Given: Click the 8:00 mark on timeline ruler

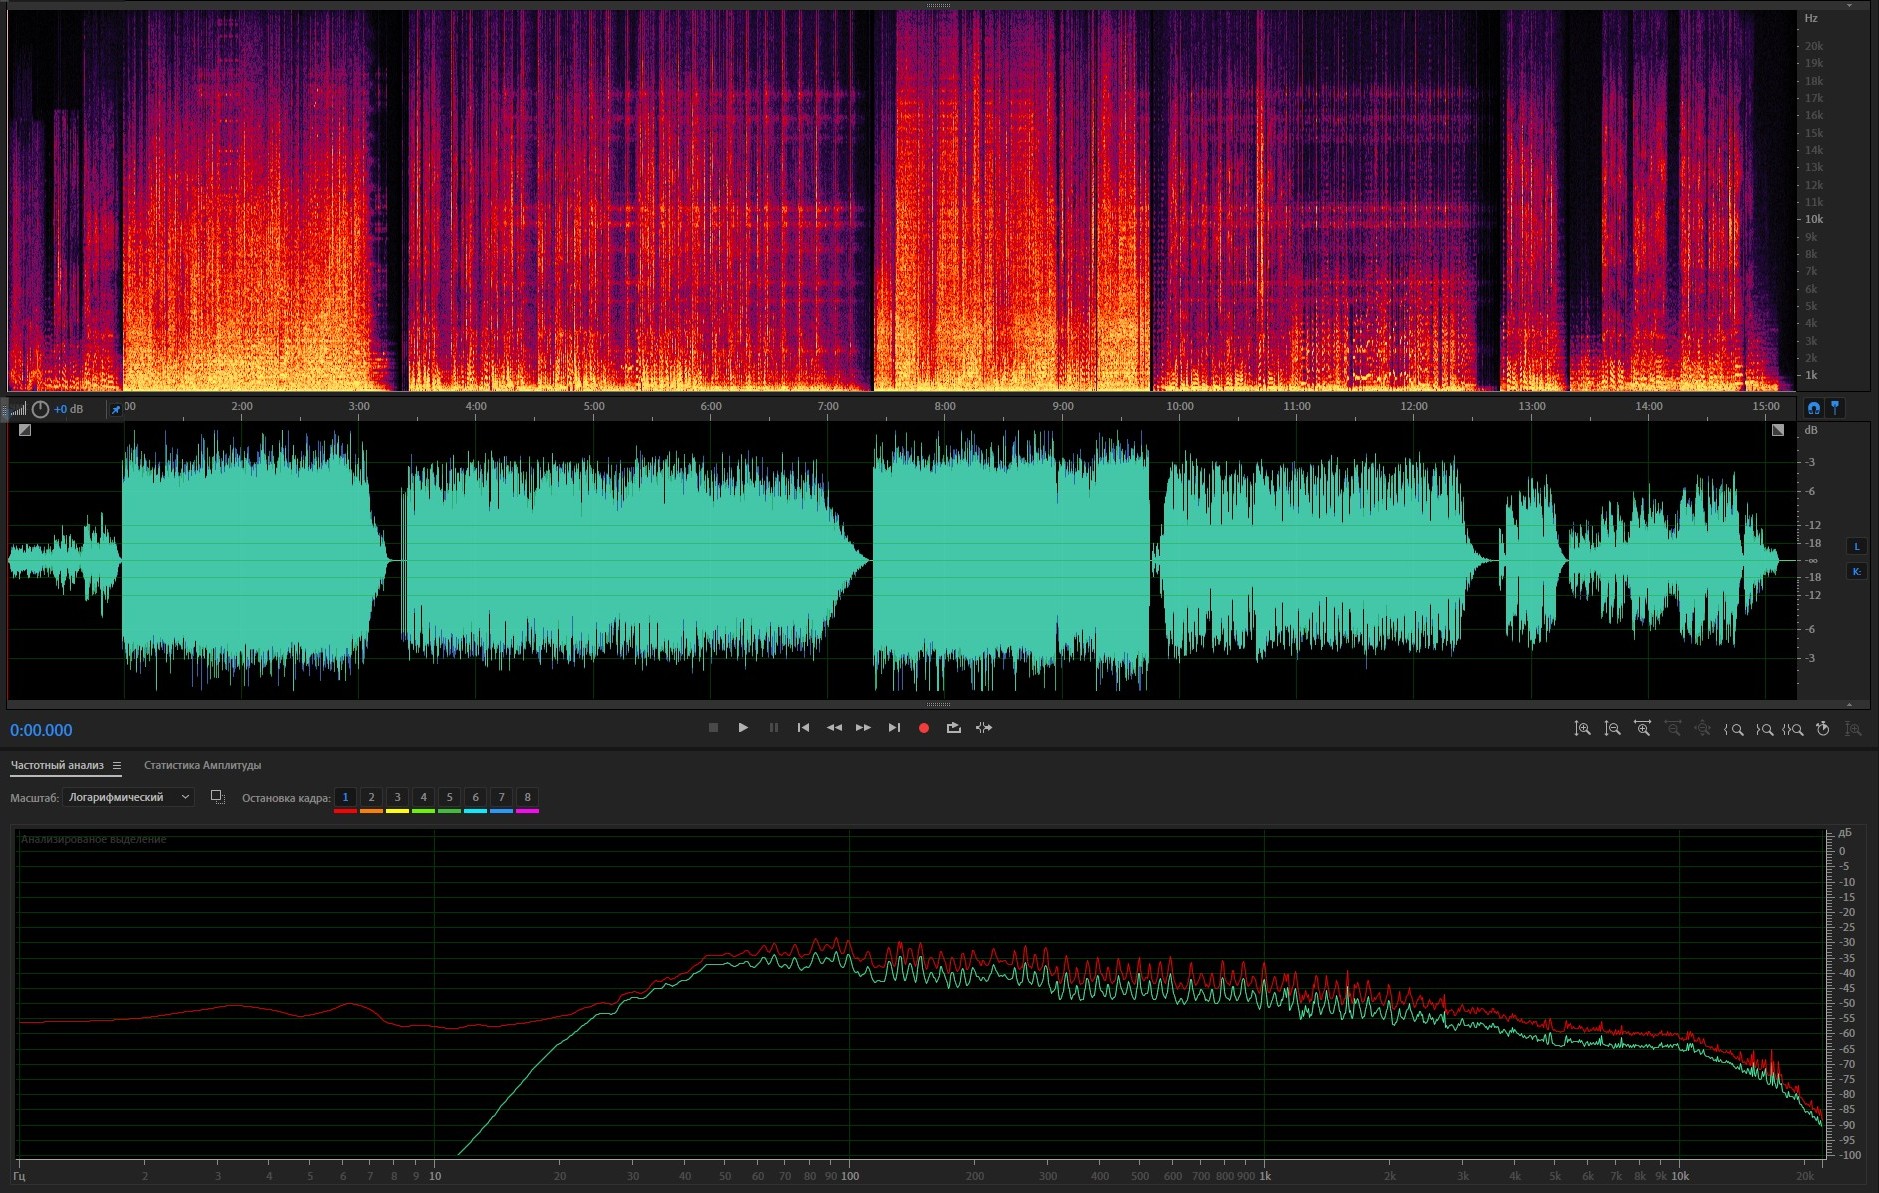Looking at the screenshot, I should click(945, 407).
